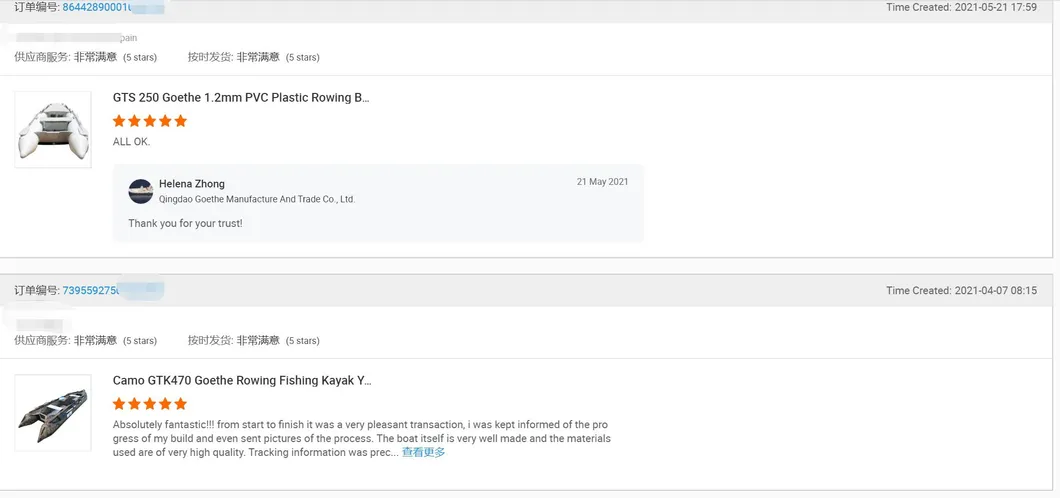Click fifth star of GTS 250 rating

180,121
